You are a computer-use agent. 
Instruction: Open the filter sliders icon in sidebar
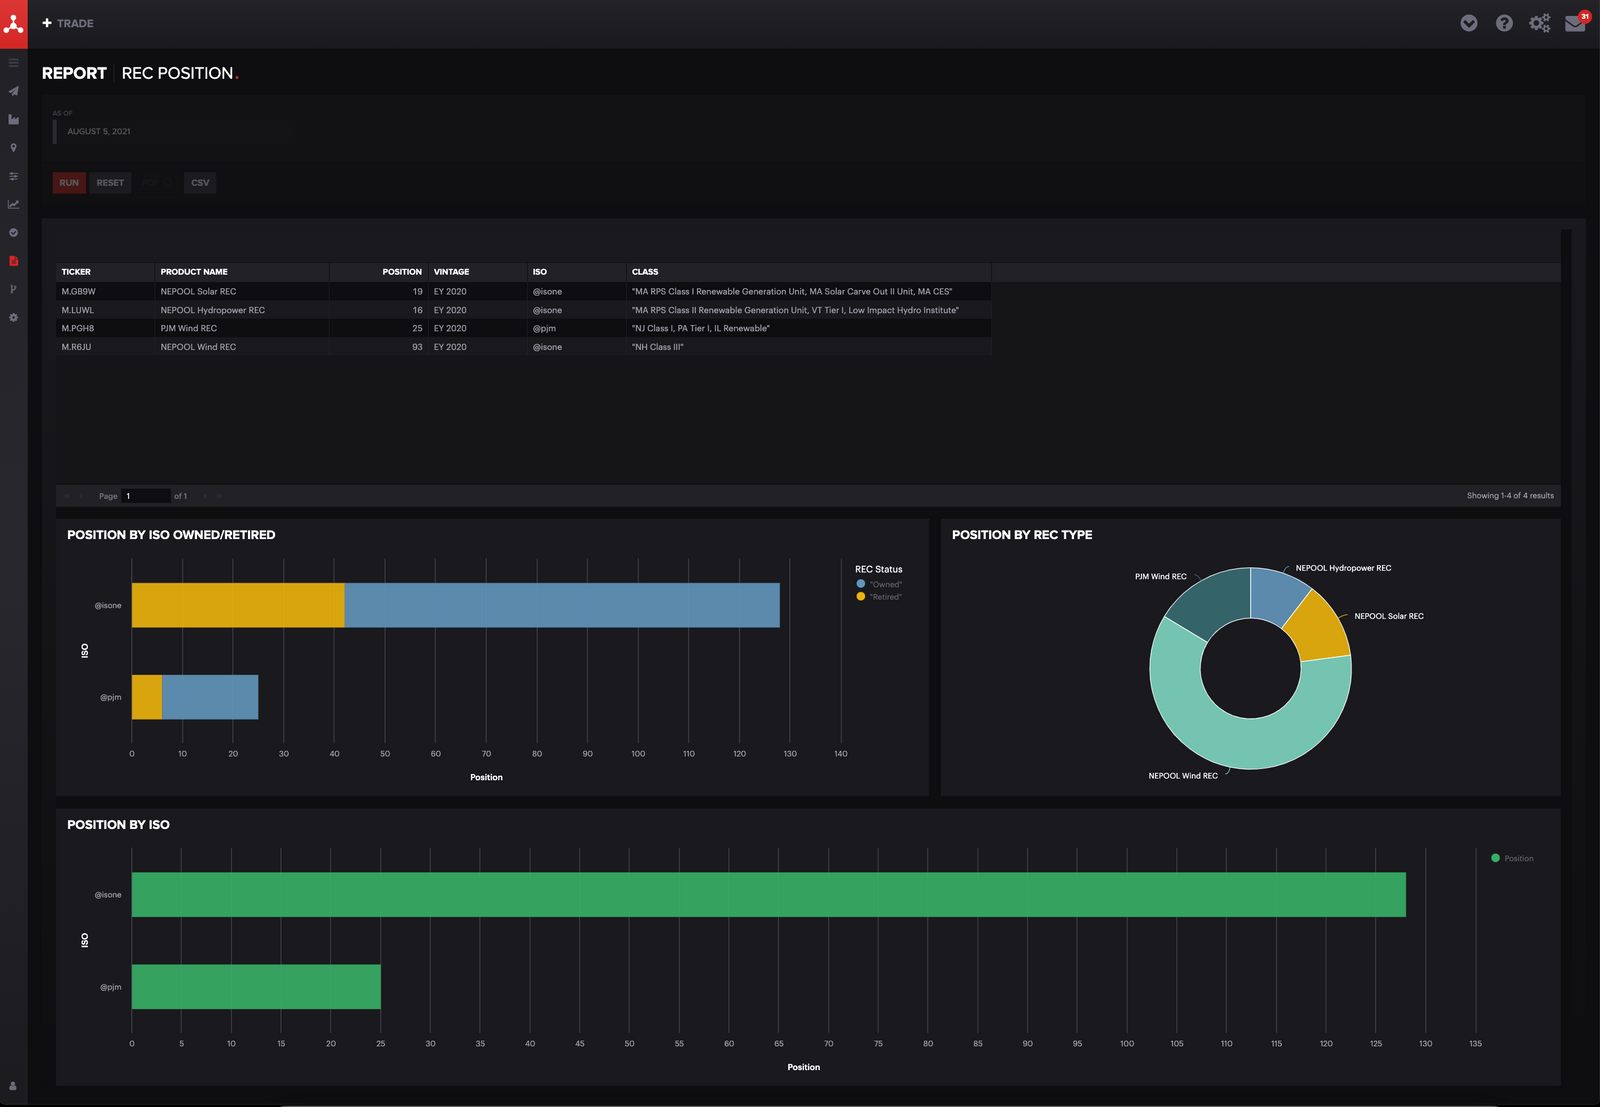13,175
